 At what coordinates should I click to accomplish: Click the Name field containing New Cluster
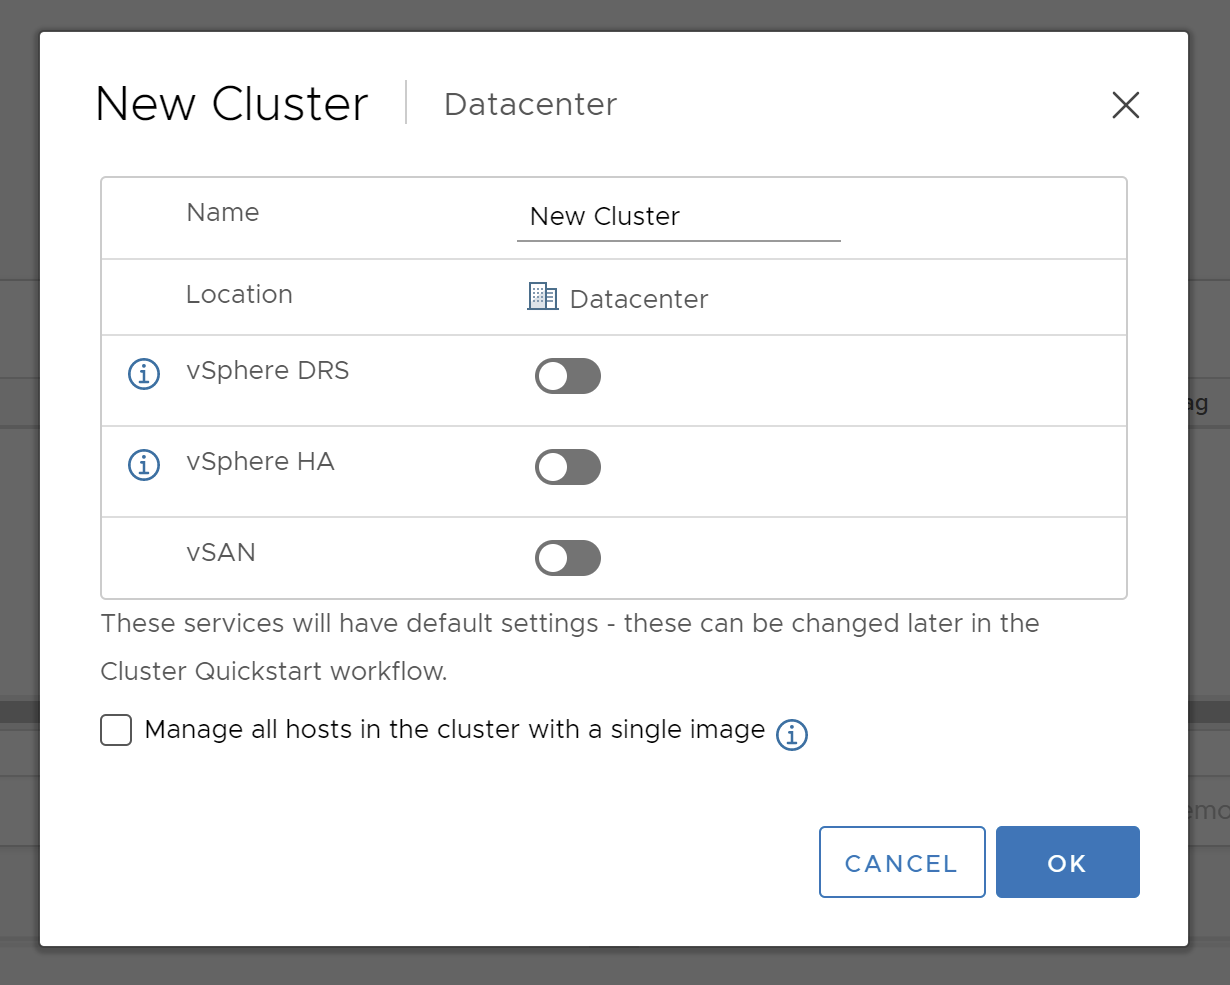coord(678,217)
